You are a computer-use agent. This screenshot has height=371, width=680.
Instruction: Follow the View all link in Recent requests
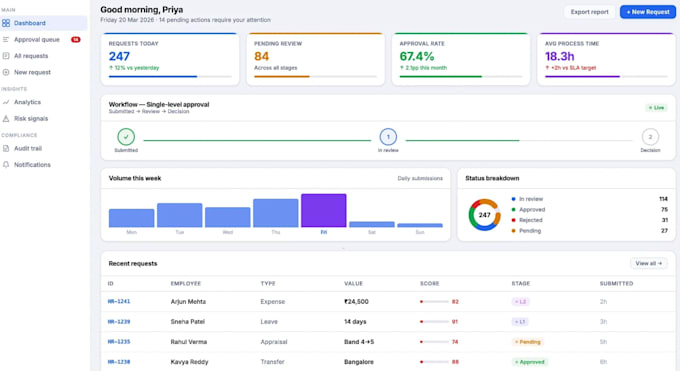648,263
